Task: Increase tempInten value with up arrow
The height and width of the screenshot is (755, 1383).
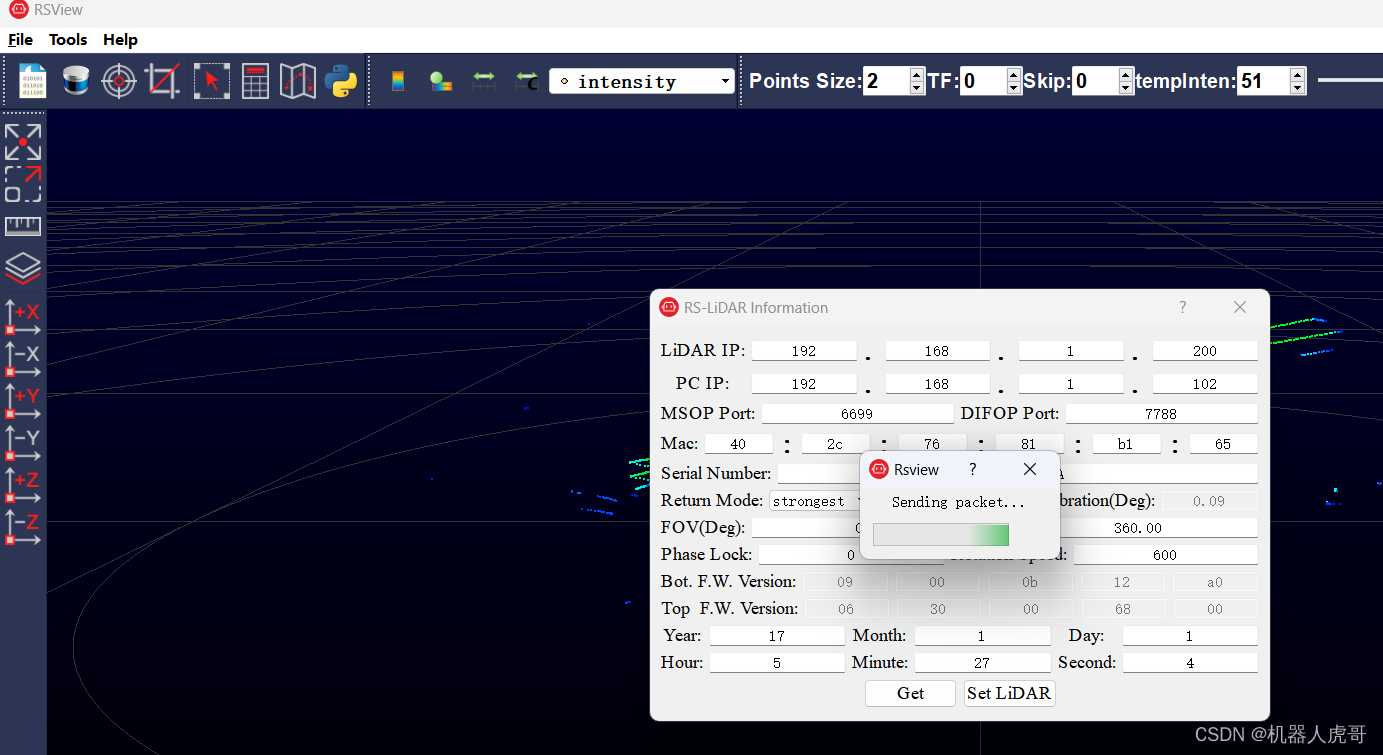Action: (x=1298, y=75)
